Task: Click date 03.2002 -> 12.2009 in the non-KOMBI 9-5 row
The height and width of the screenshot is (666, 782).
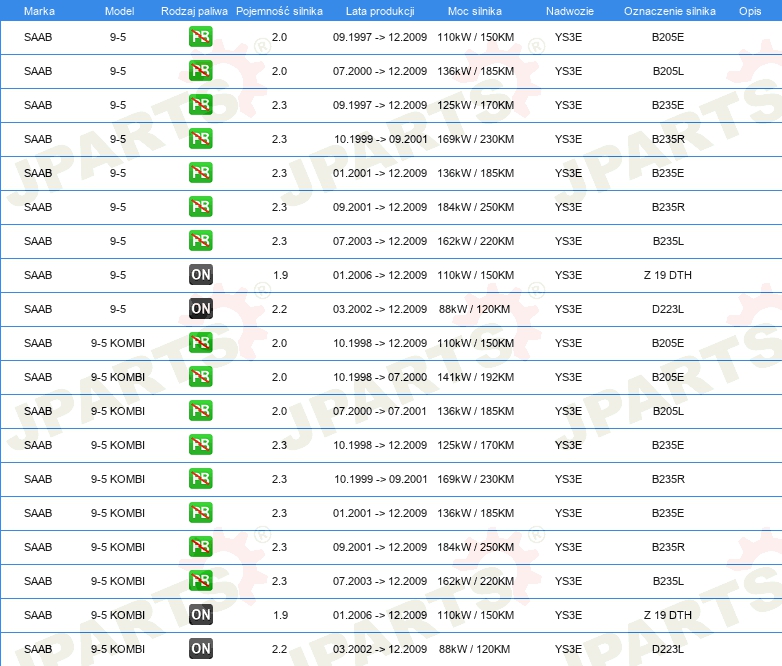Action: [380, 309]
